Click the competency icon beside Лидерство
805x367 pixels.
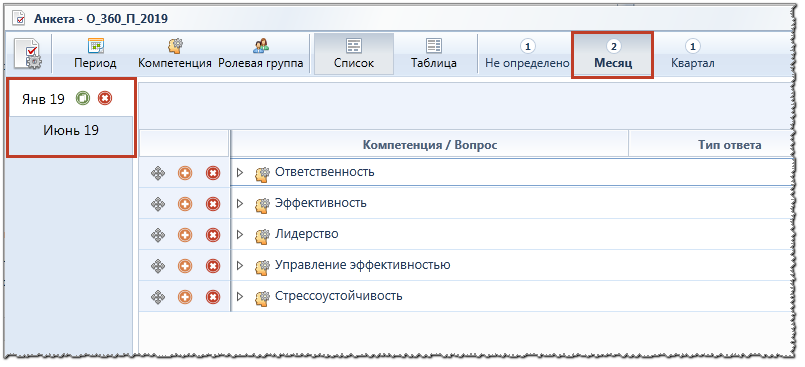pos(262,236)
